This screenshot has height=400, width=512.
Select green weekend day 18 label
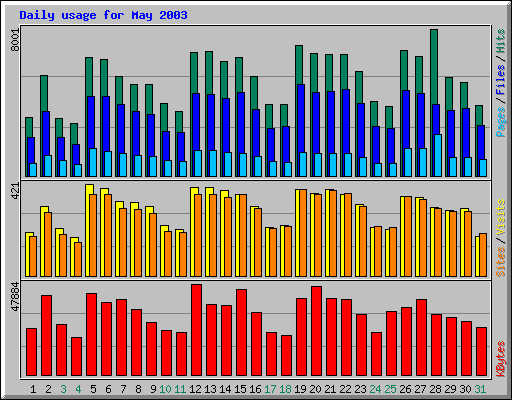point(285,389)
